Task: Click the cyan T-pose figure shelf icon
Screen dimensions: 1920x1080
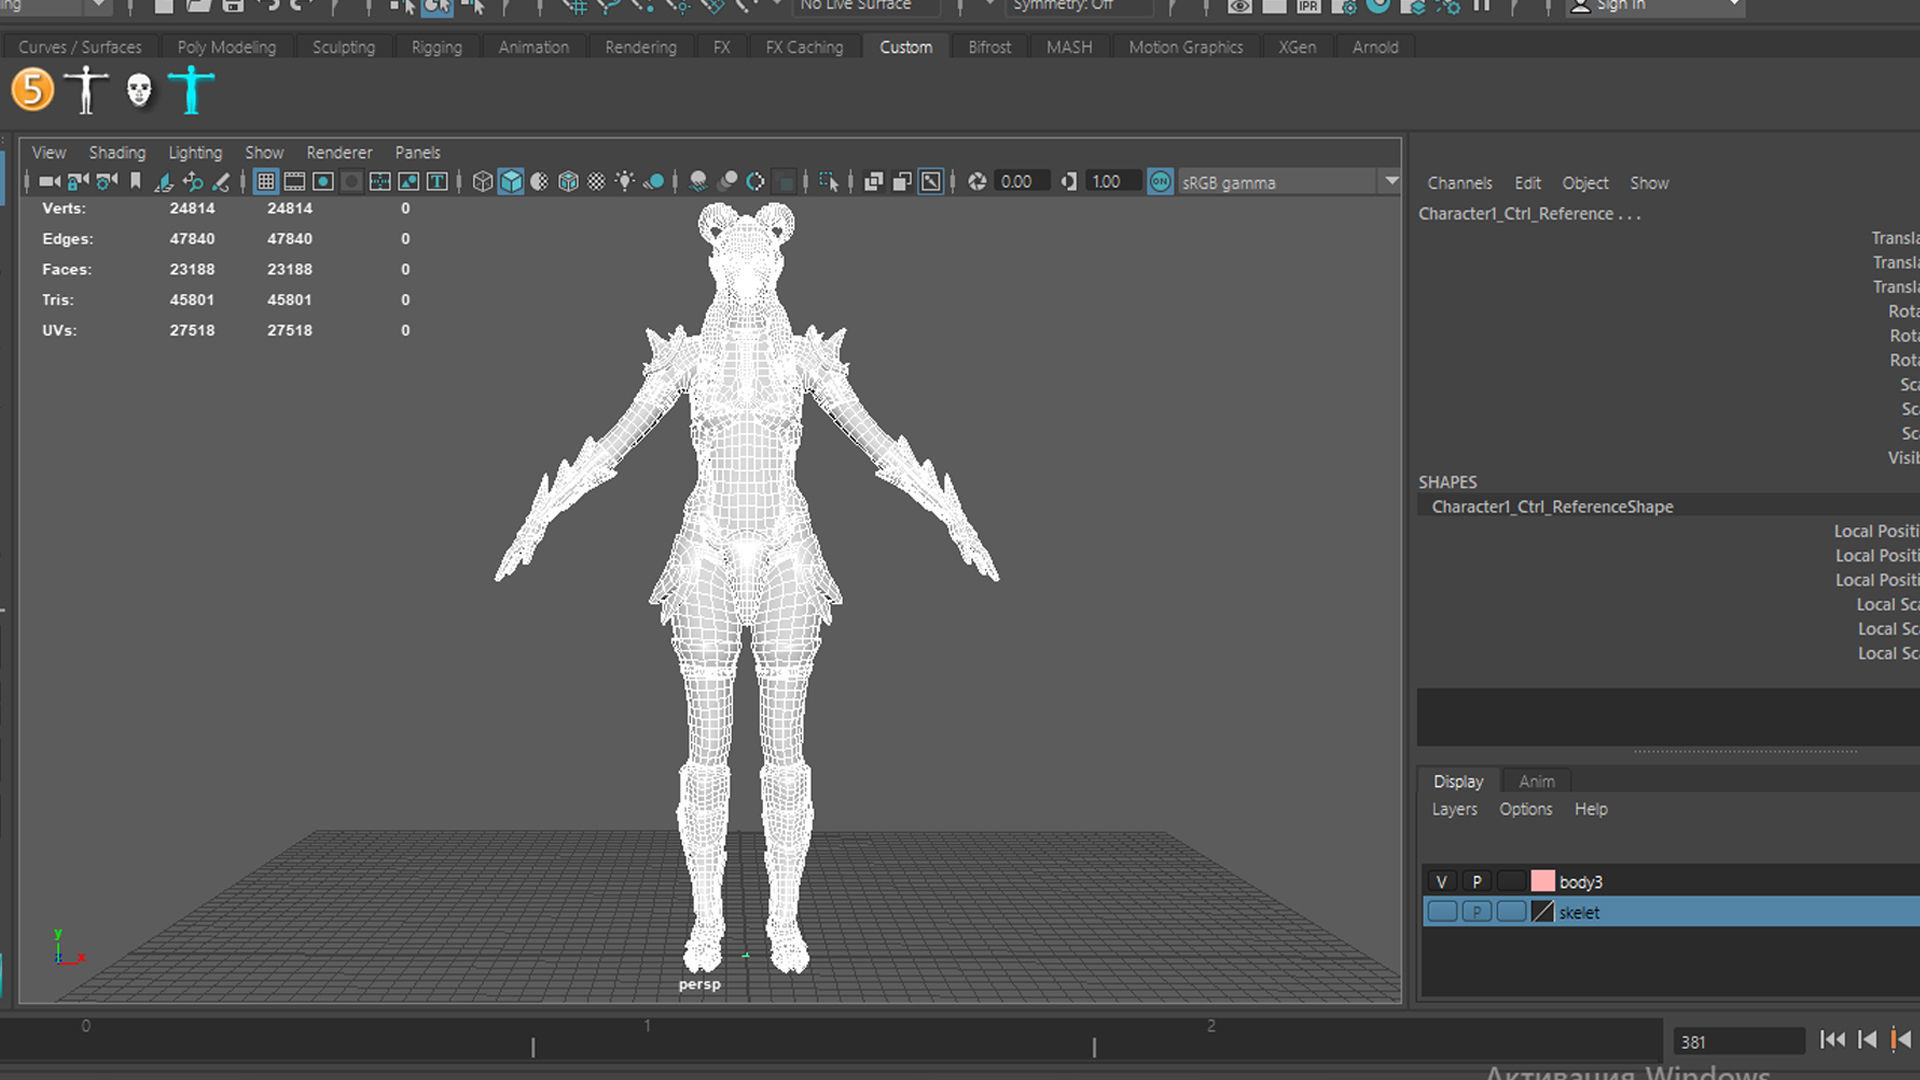Action: pyautogui.click(x=191, y=89)
